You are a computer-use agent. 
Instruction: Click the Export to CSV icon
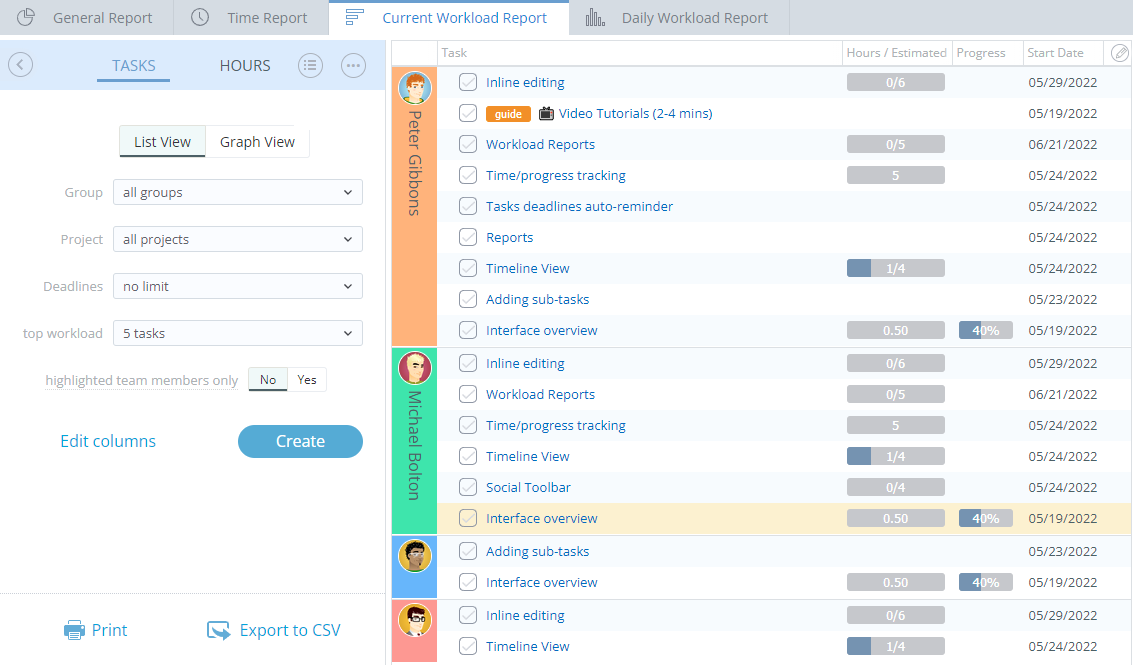[x=218, y=630]
